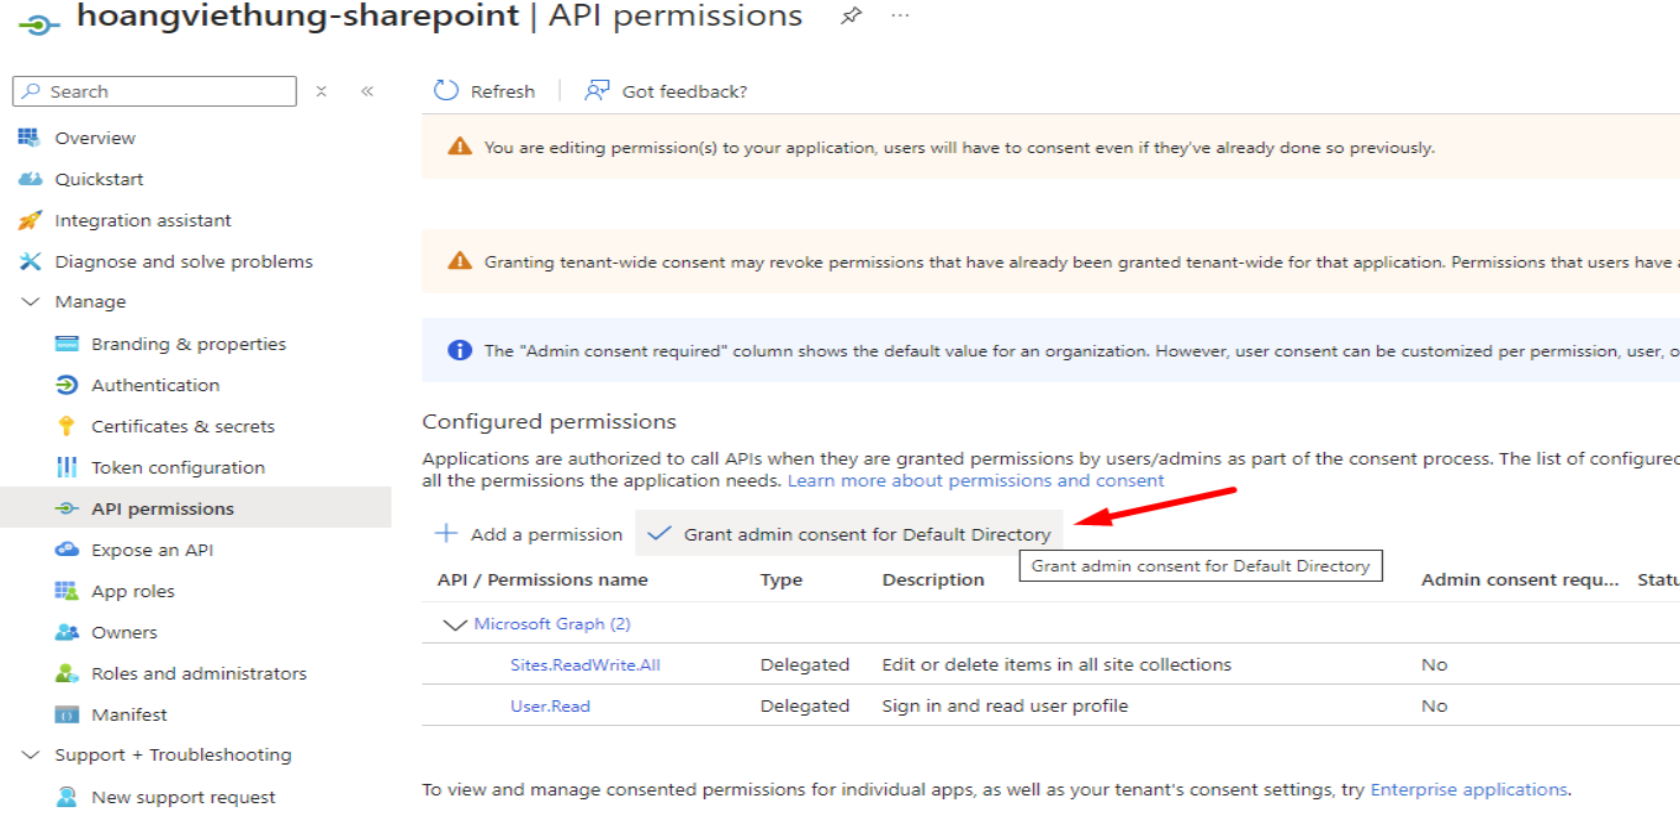Click the API permissions sidebar icon
1680x832 pixels.
pos(67,508)
